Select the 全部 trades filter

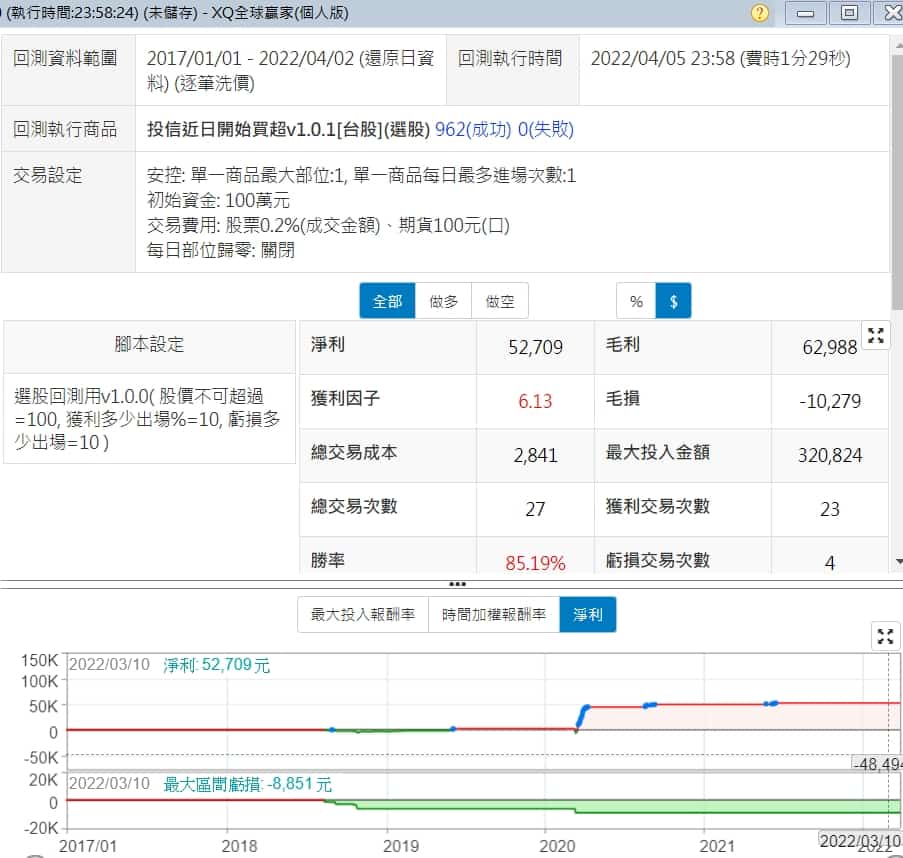pyautogui.click(x=387, y=301)
